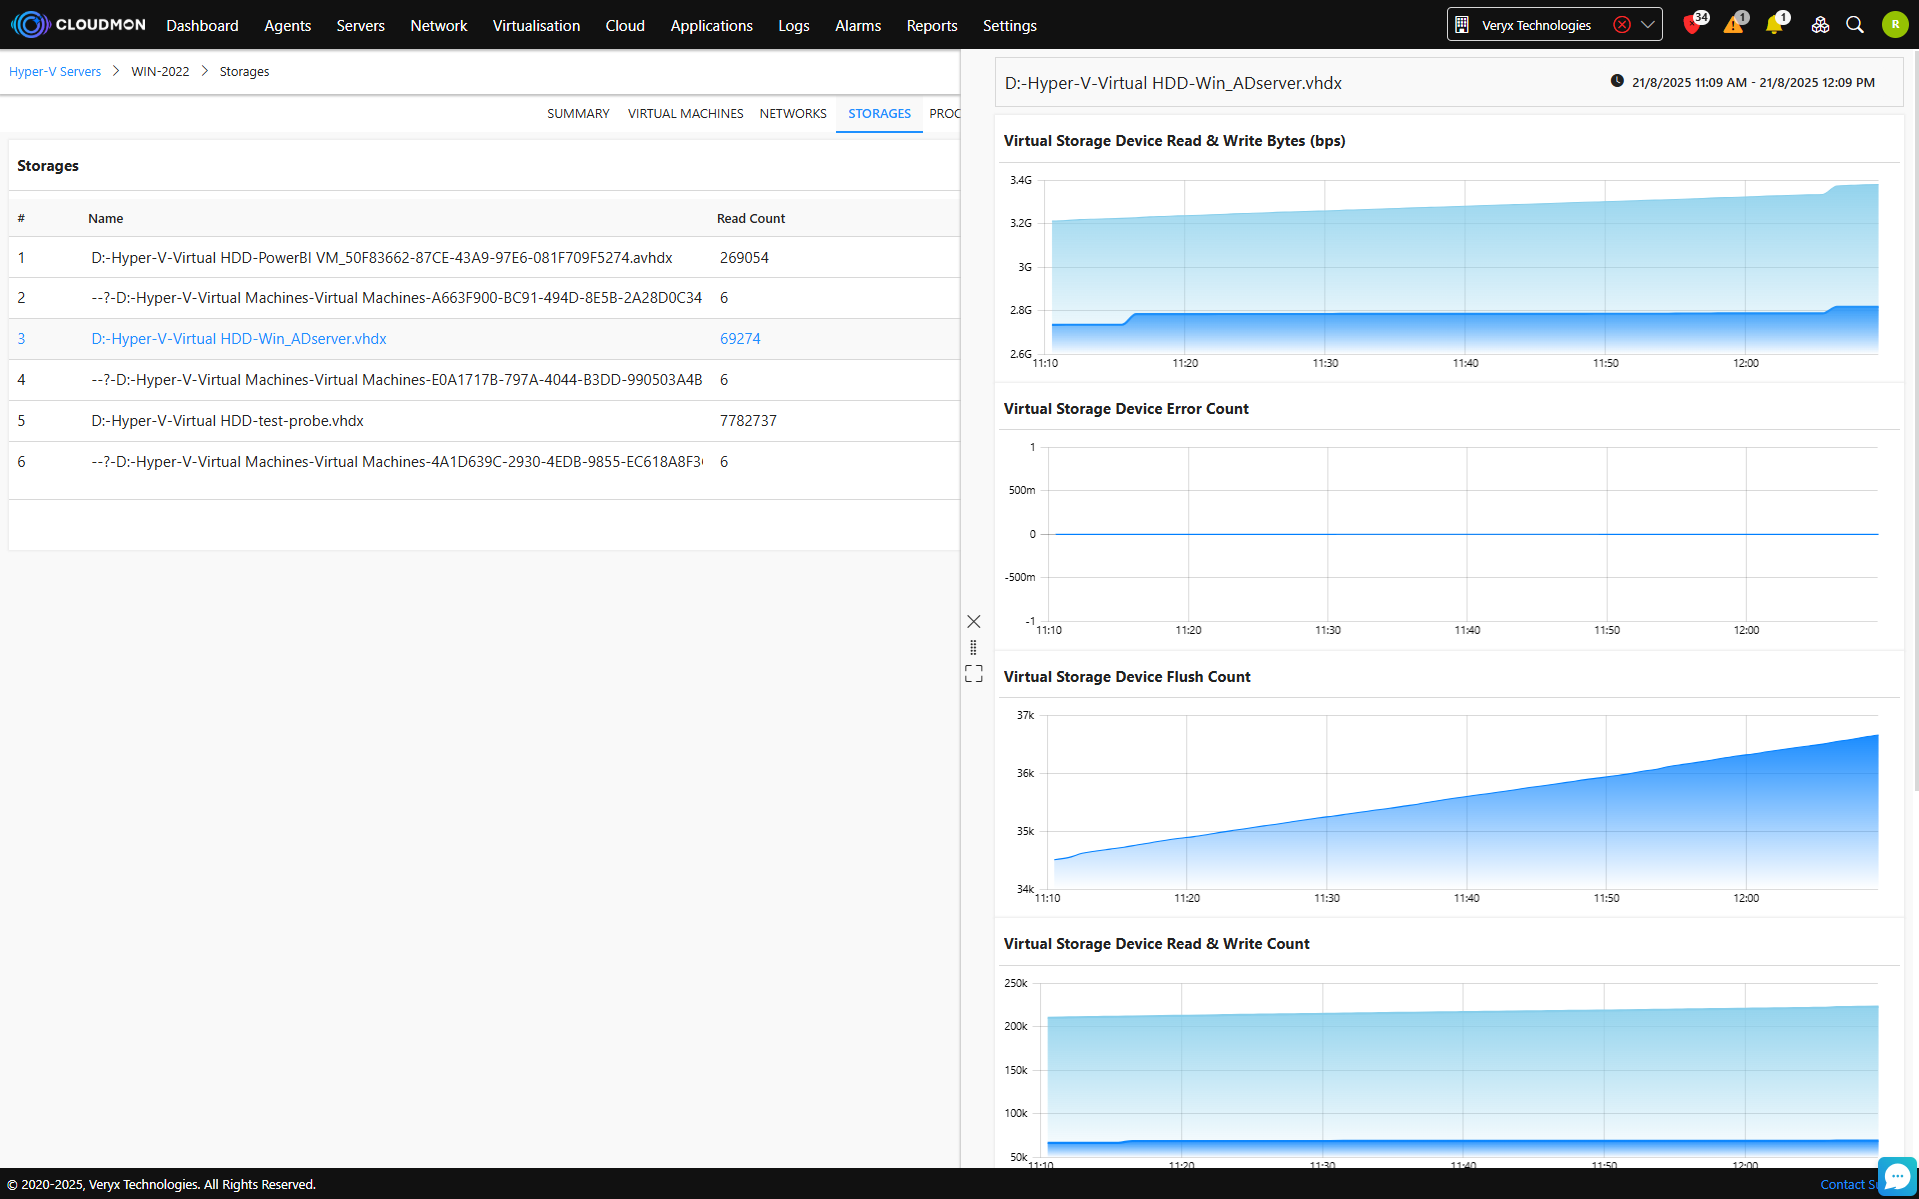Clear the Veryx Technologies selection

(x=1622, y=25)
